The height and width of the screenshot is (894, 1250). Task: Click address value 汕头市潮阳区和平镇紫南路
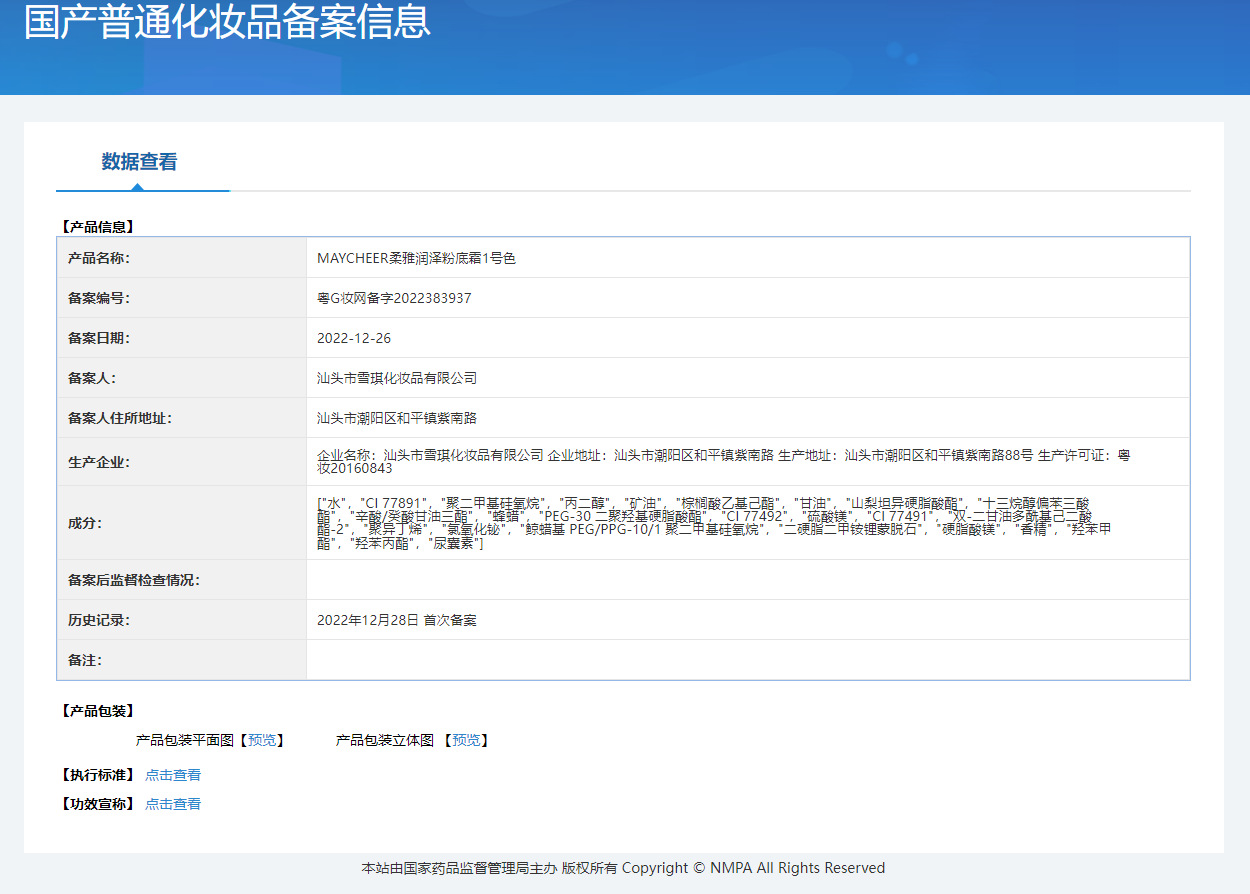coord(397,418)
